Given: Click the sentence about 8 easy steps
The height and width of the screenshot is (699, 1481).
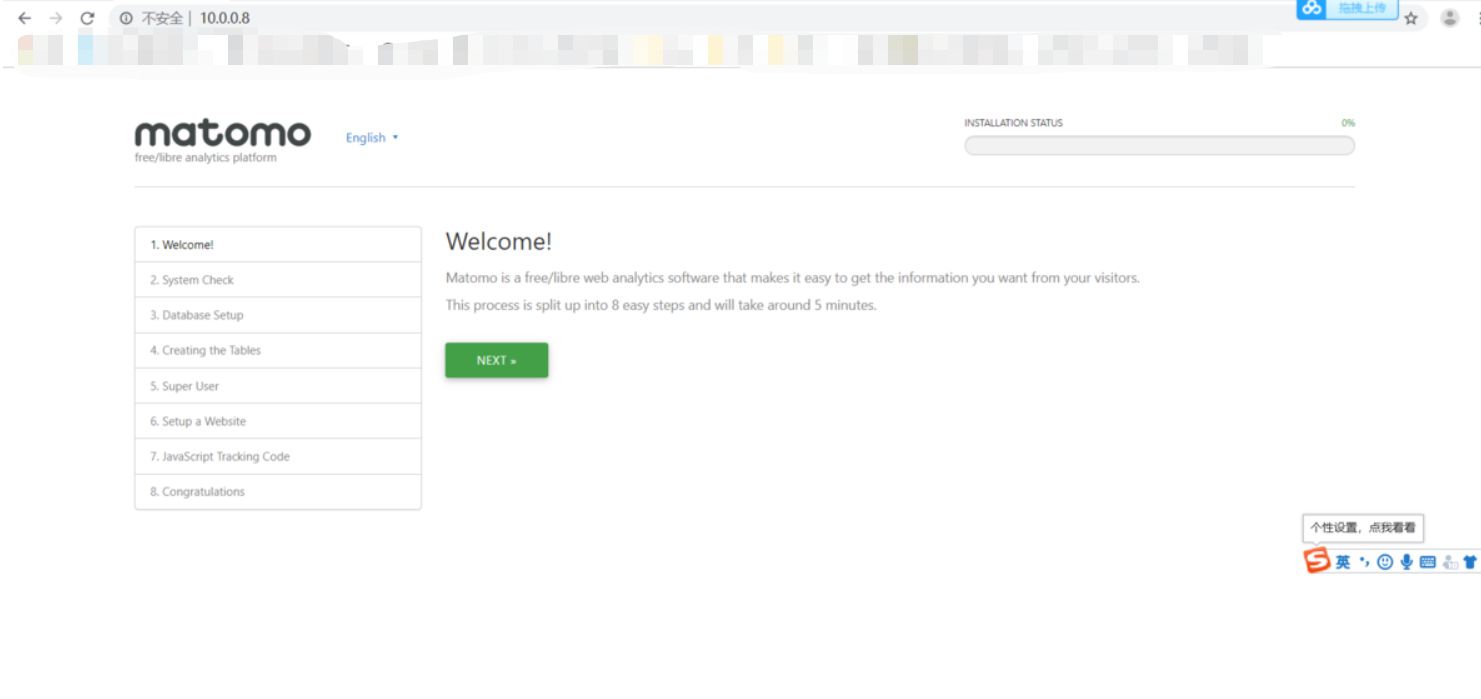Looking at the screenshot, I should (661, 305).
